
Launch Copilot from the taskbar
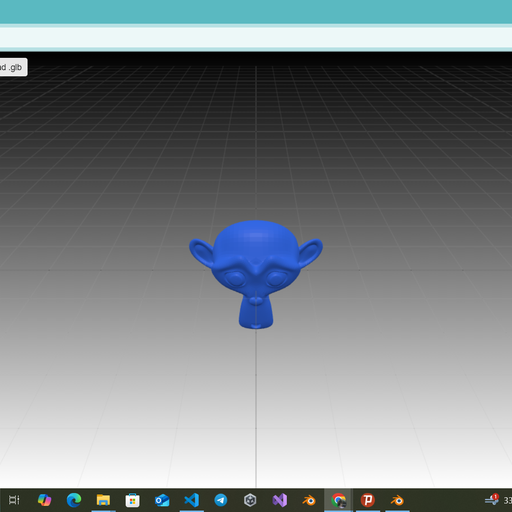tap(44, 500)
